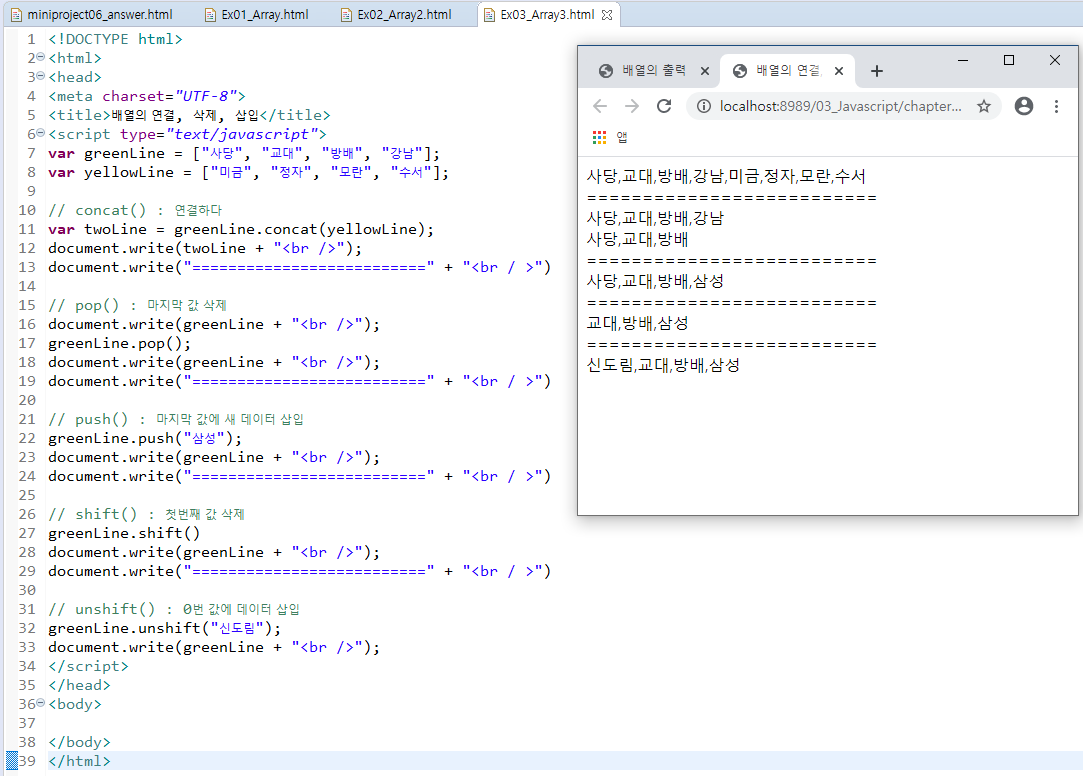Select the 배열의 연결 browser tab
Image resolution: width=1083 pixels, height=776 pixels.
[x=787, y=70]
